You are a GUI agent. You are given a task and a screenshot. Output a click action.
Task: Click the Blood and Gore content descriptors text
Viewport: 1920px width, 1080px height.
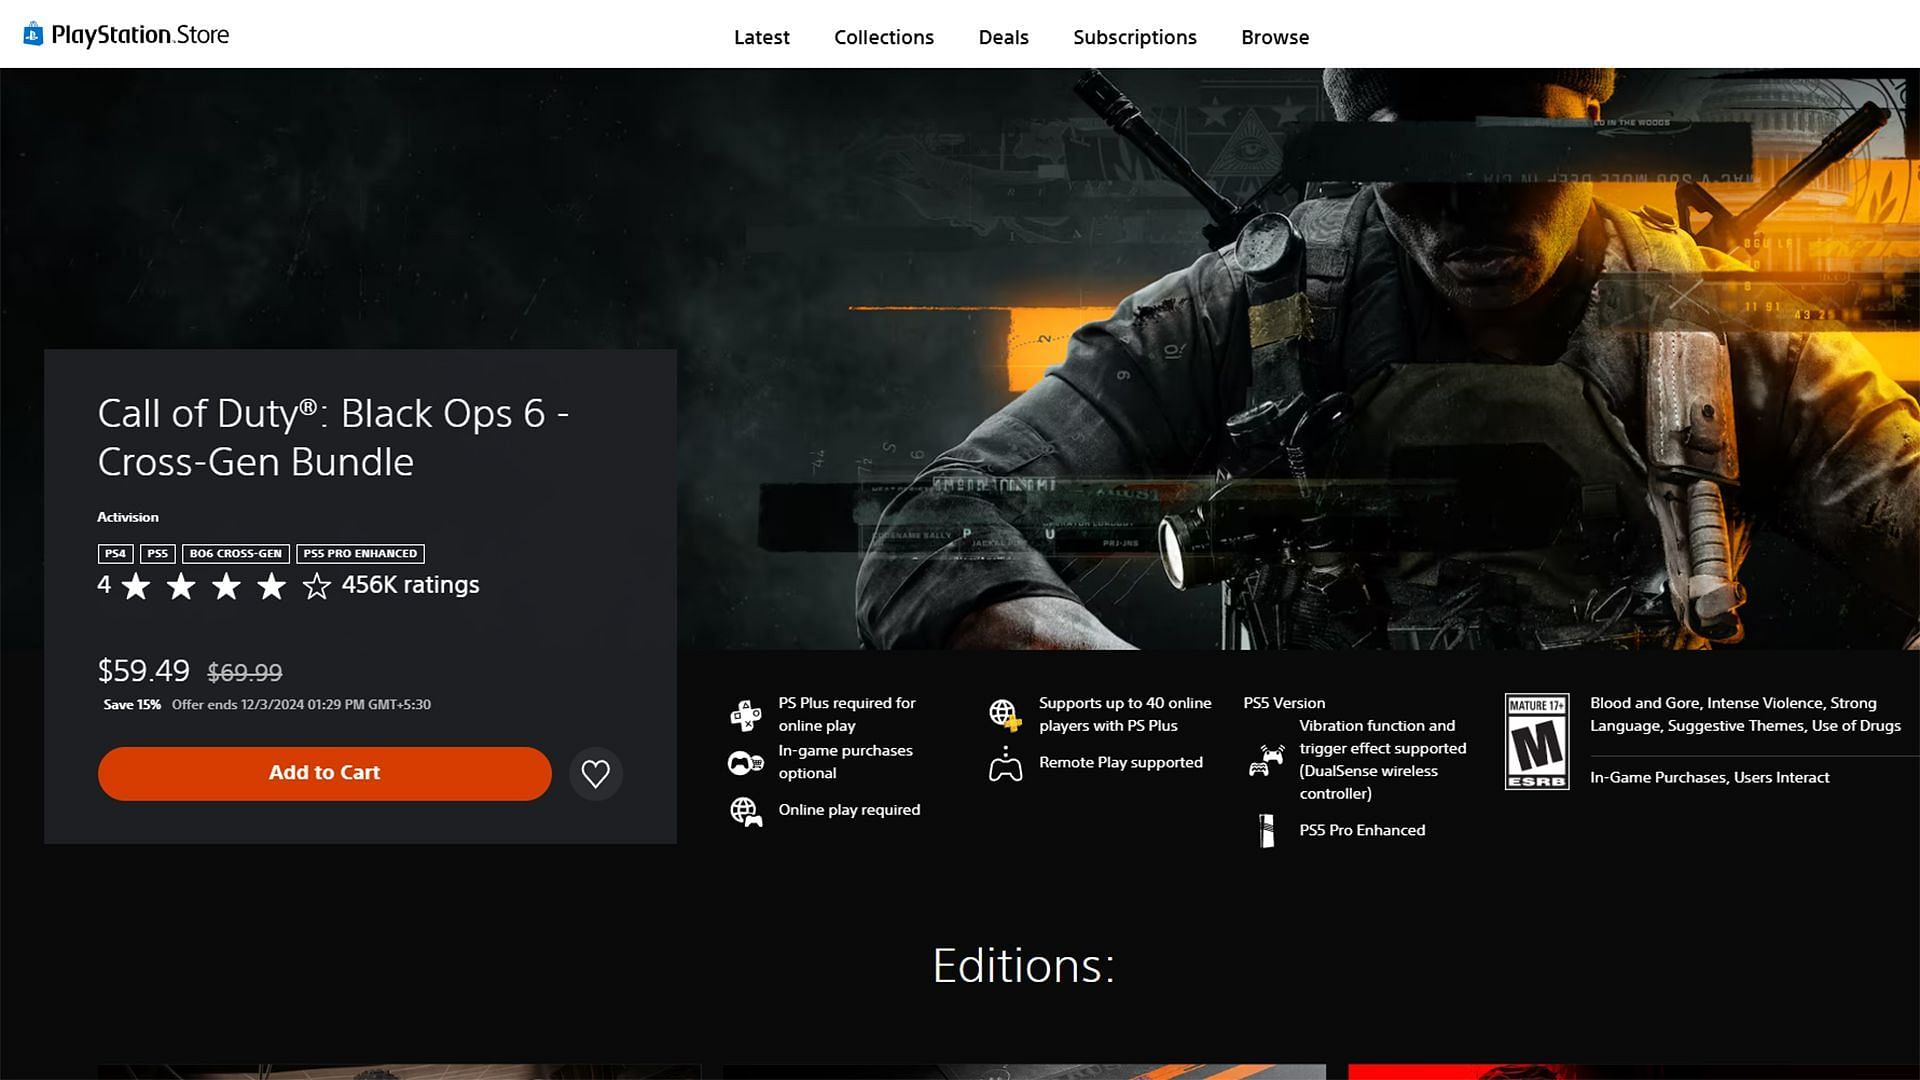pyautogui.click(x=1745, y=714)
